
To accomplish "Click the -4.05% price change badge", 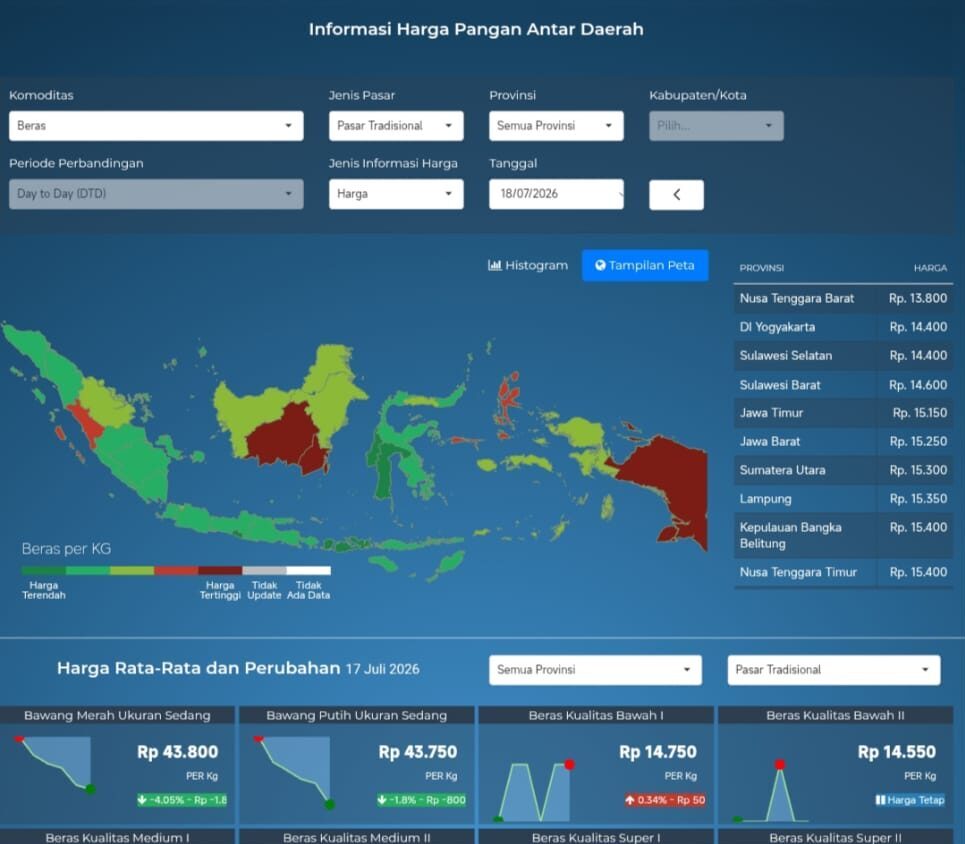I will tap(182, 800).
